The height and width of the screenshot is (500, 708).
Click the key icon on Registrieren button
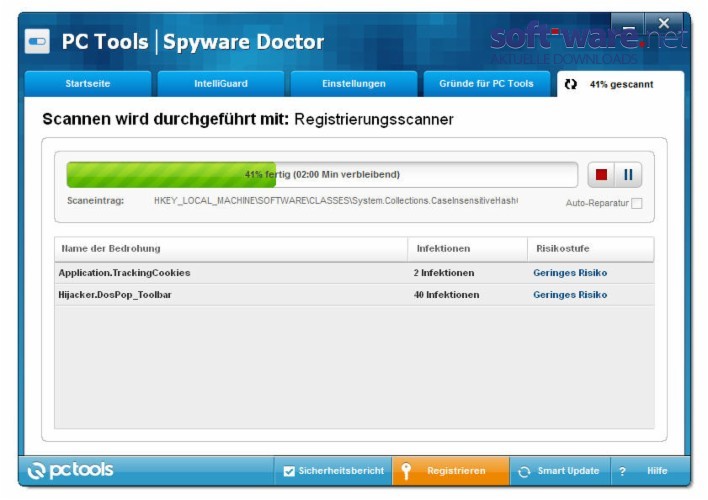[405, 471]
